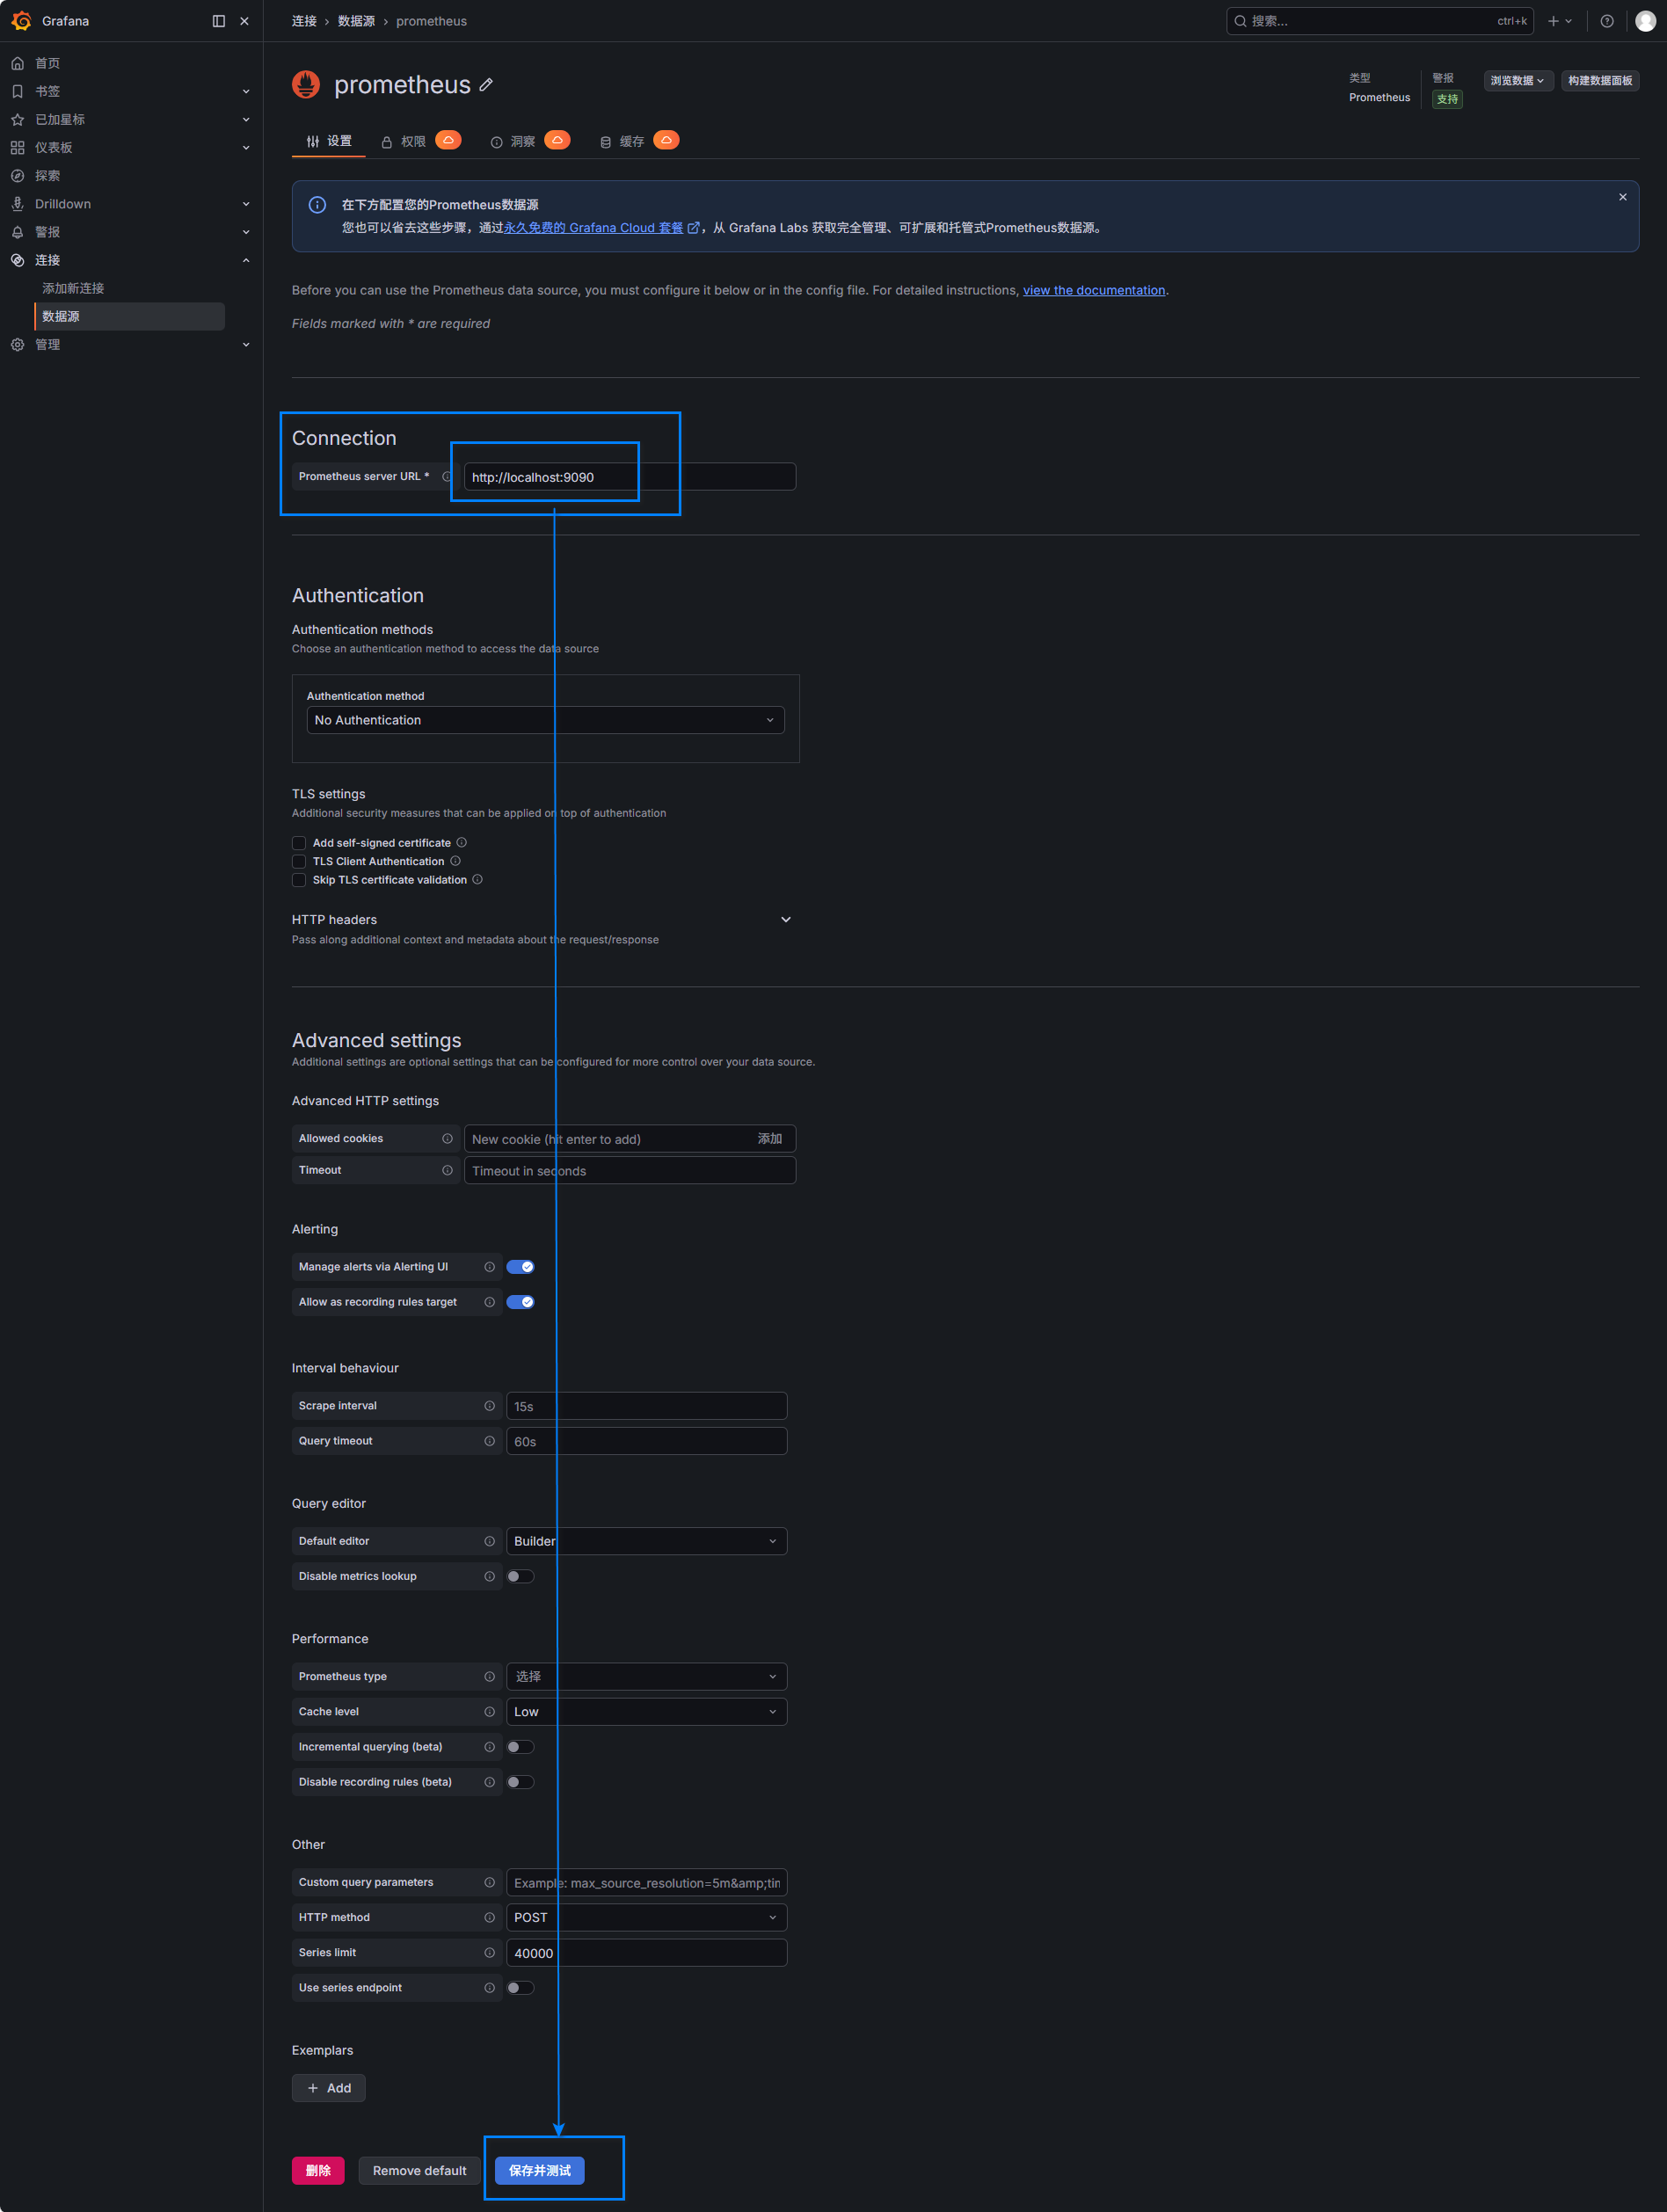Enable Disable recording rules (beta) switch
The width and height of the screenshot is (1667, 2212).
coord(520,1782)
